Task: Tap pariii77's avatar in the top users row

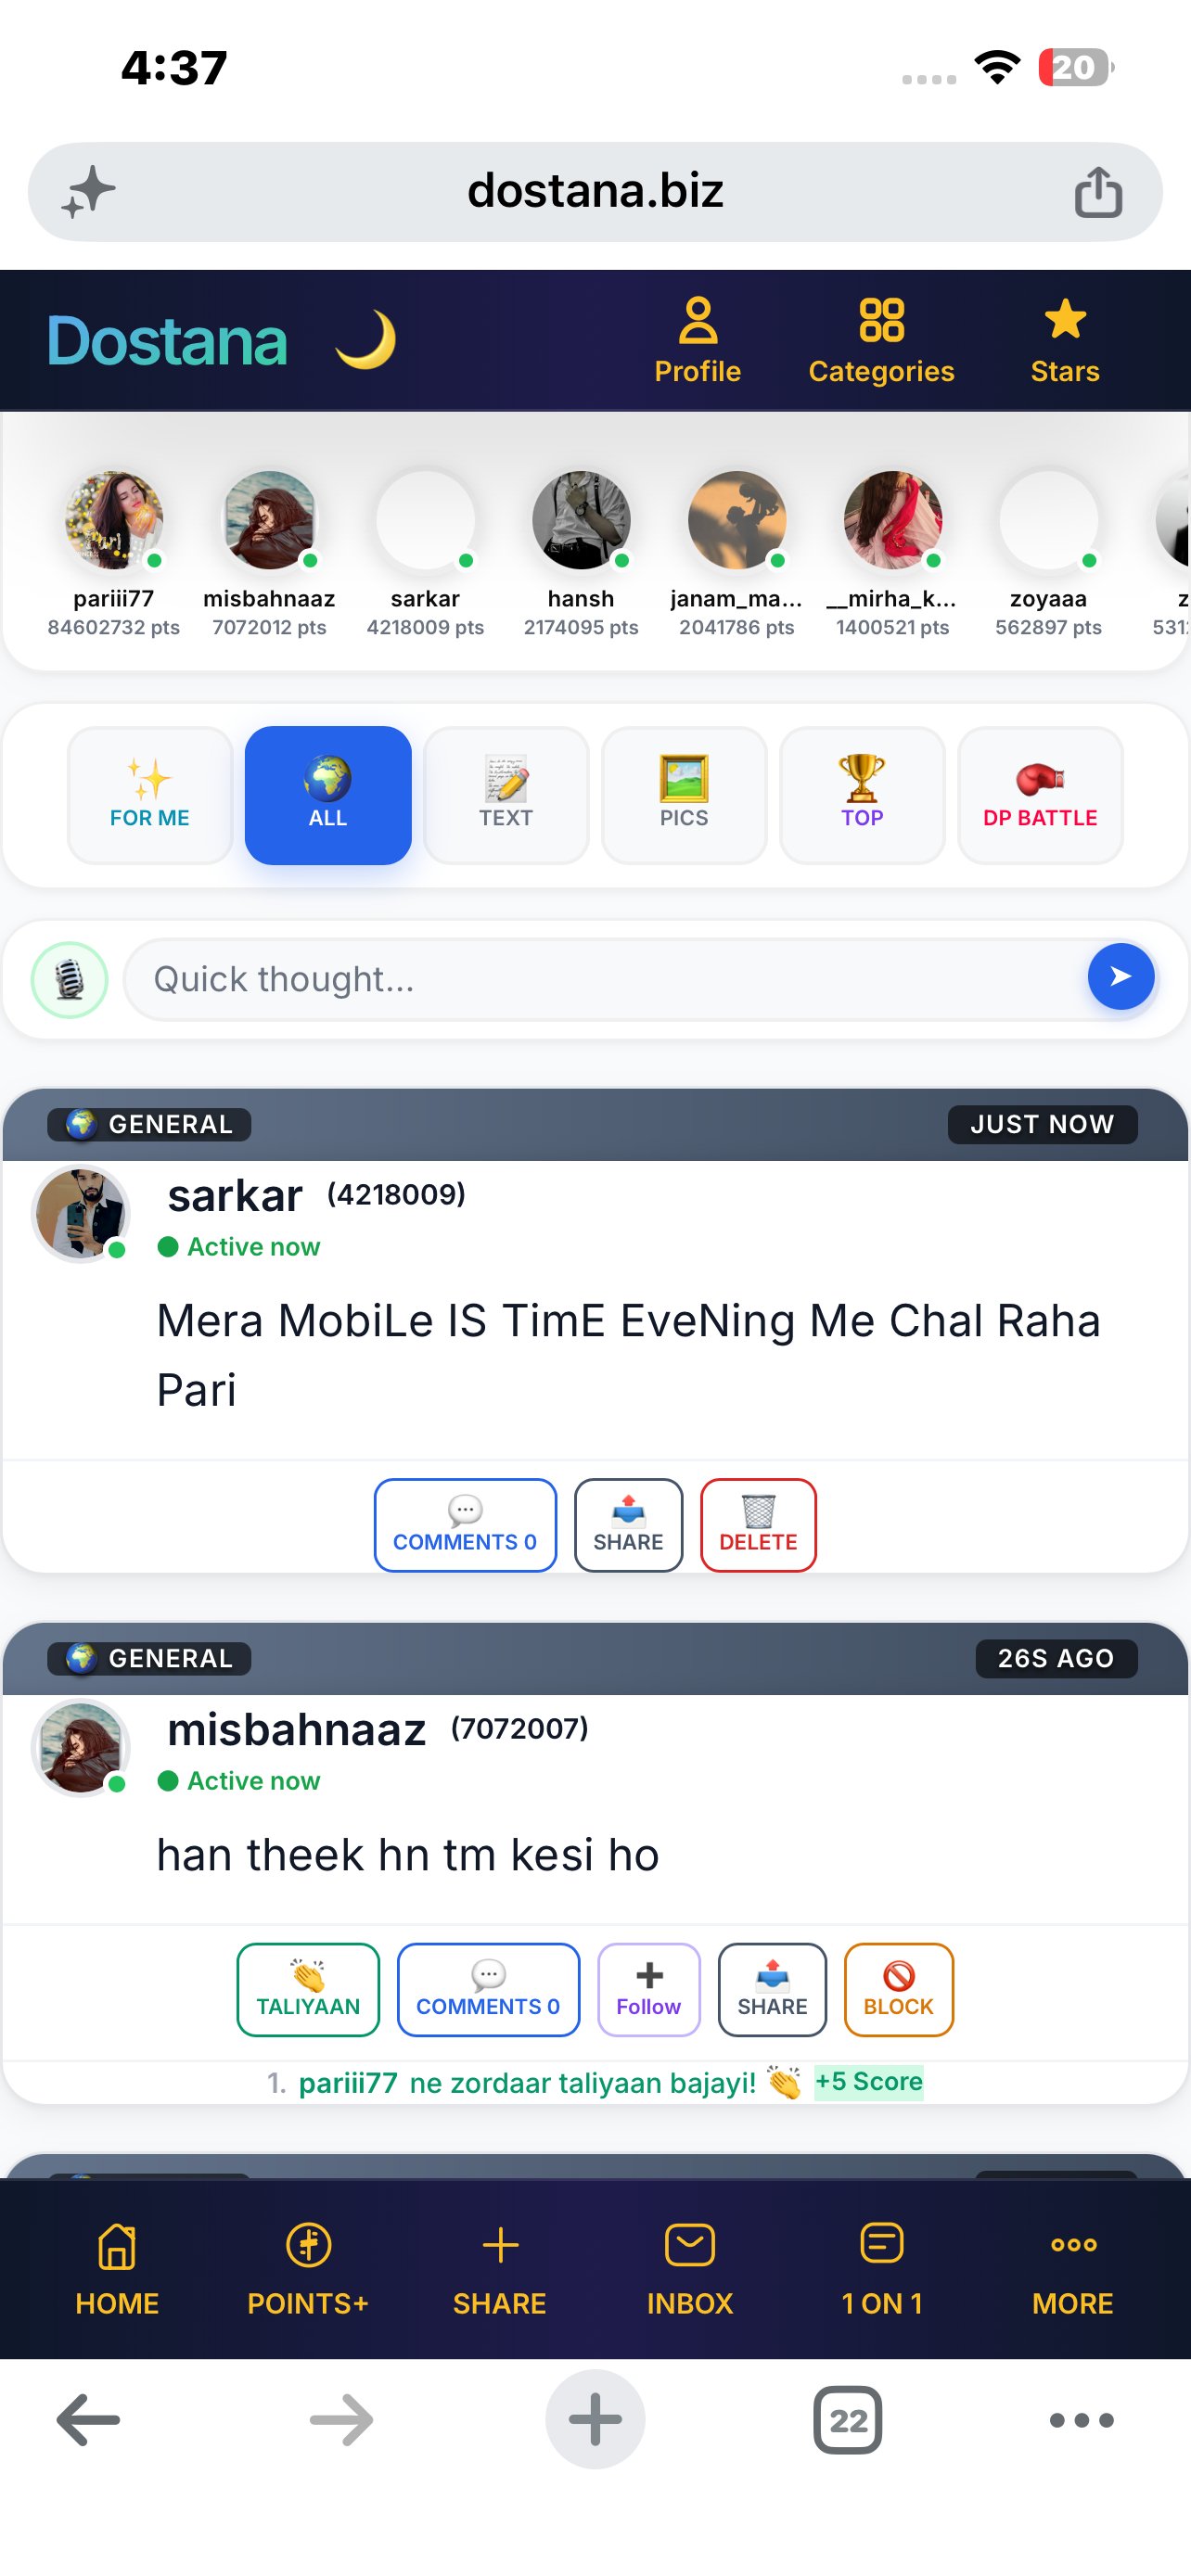Action: point(114,520)
